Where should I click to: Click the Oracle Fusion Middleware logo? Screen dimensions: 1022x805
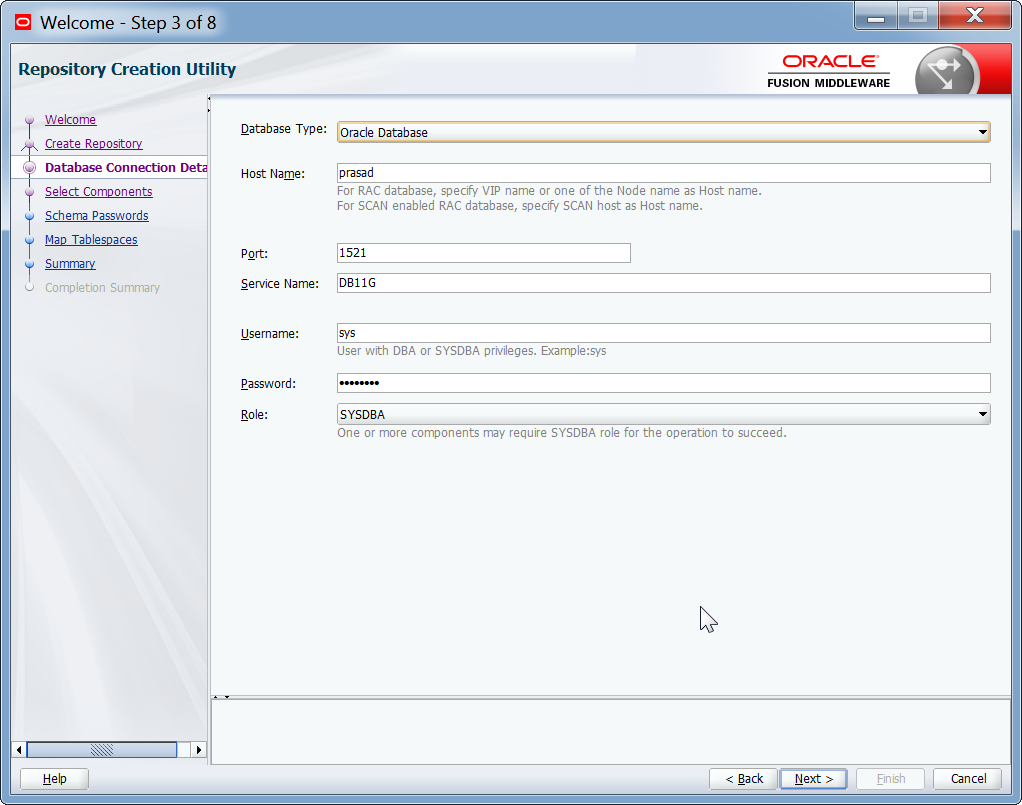828,71
